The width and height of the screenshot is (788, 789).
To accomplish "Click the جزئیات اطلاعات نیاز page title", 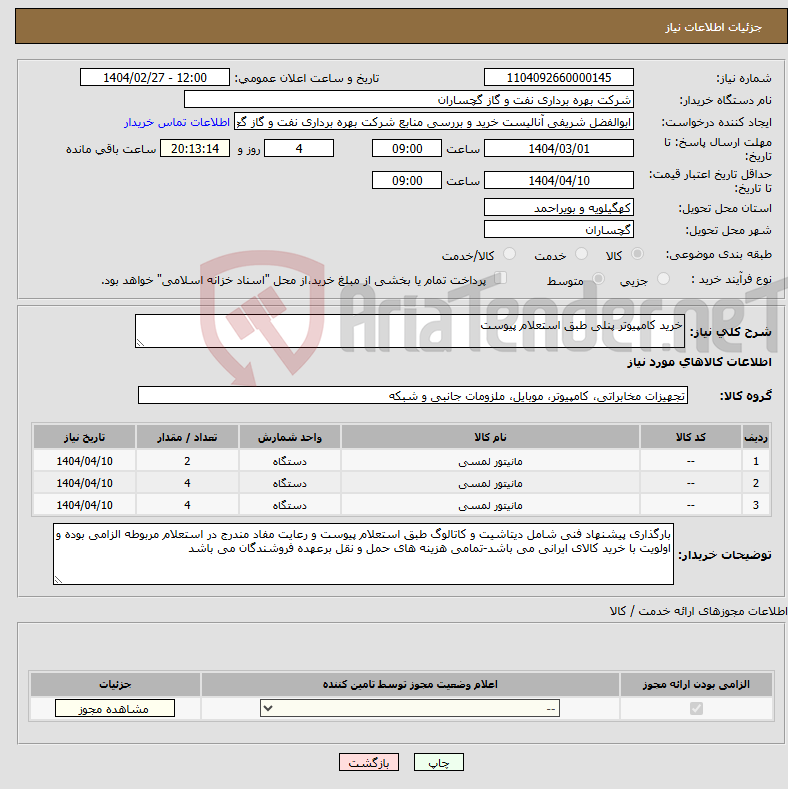I will pos(714,27).
